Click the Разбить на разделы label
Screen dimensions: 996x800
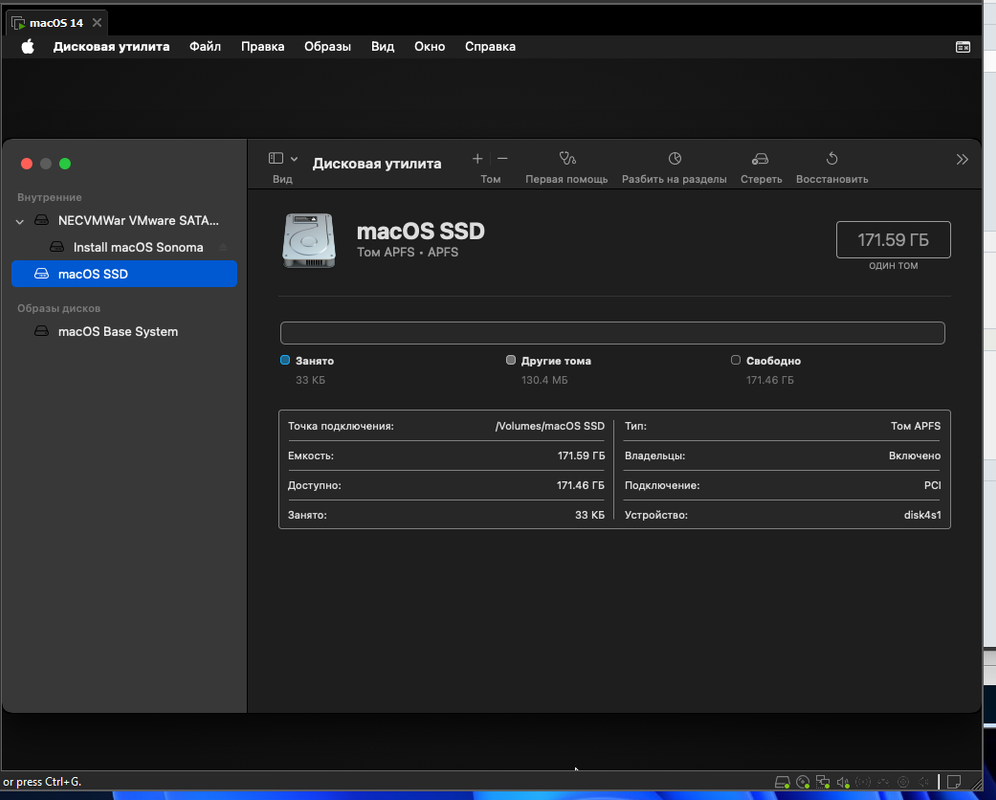(x=674, y=179)
